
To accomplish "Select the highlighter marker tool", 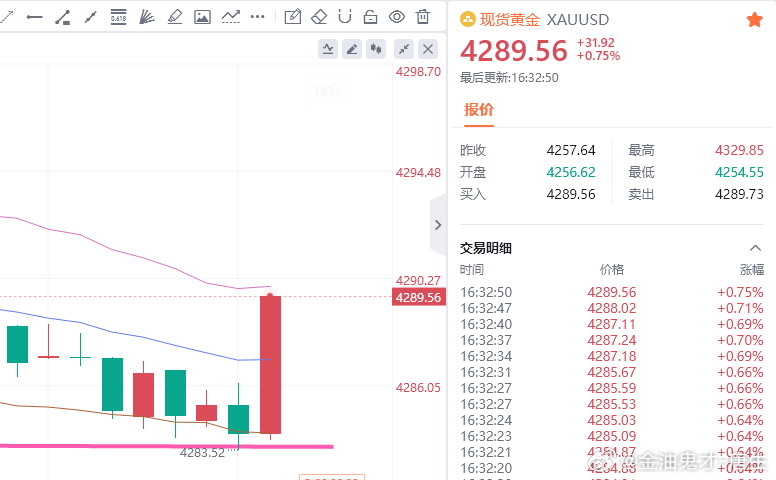I will coord(175,17).
